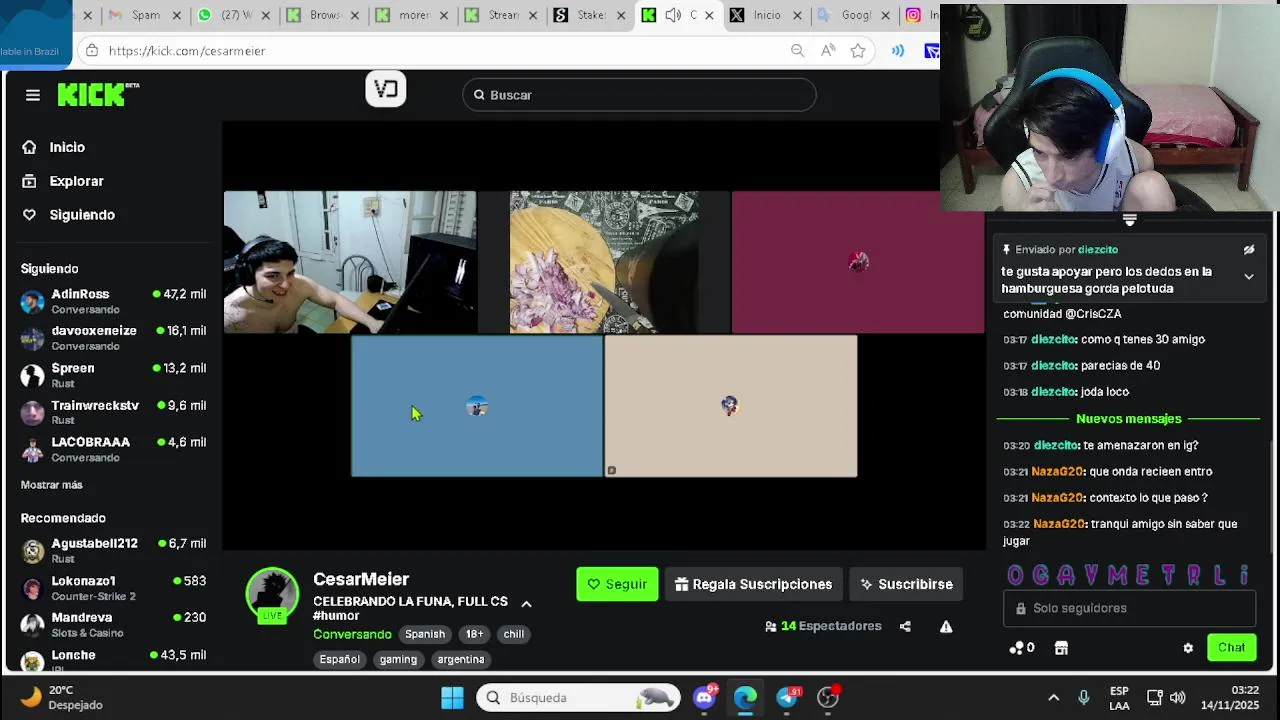Open the davooxeneize channel
1280x720 pixels.
(x=113, y=338)
